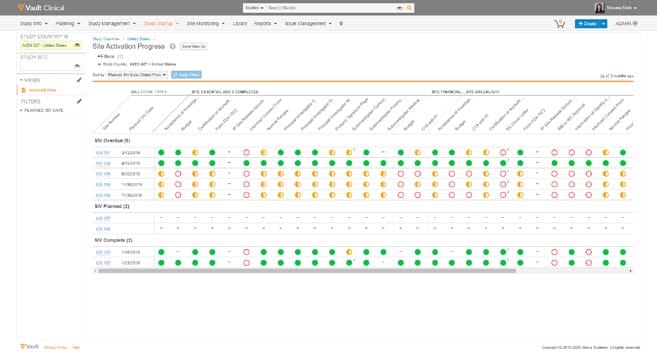This screenshot has height=362, width=657.
Task: Open the Study Startup menu
Action: (x=161, y=23)
